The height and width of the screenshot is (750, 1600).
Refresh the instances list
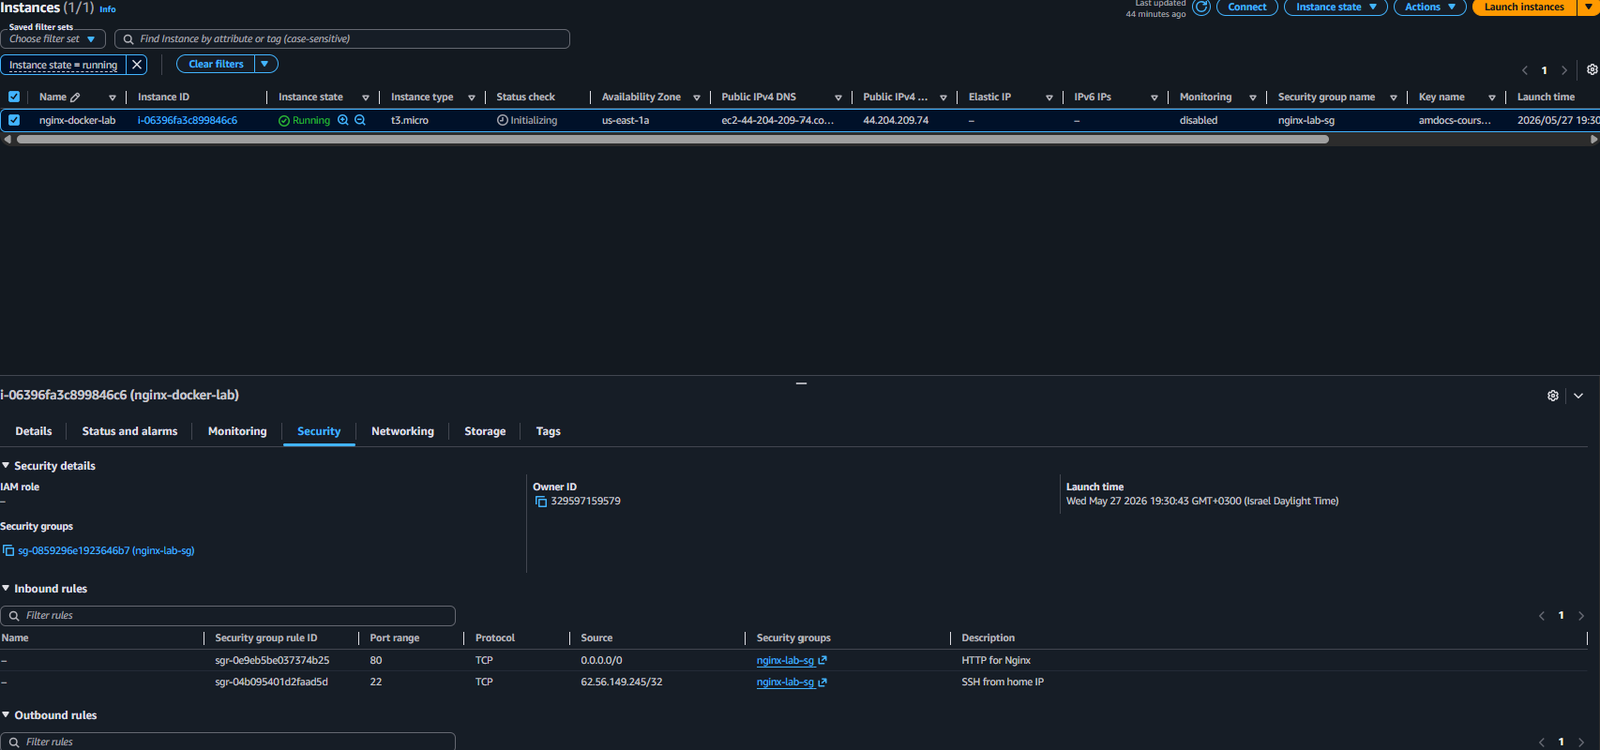pos(1201,7)
